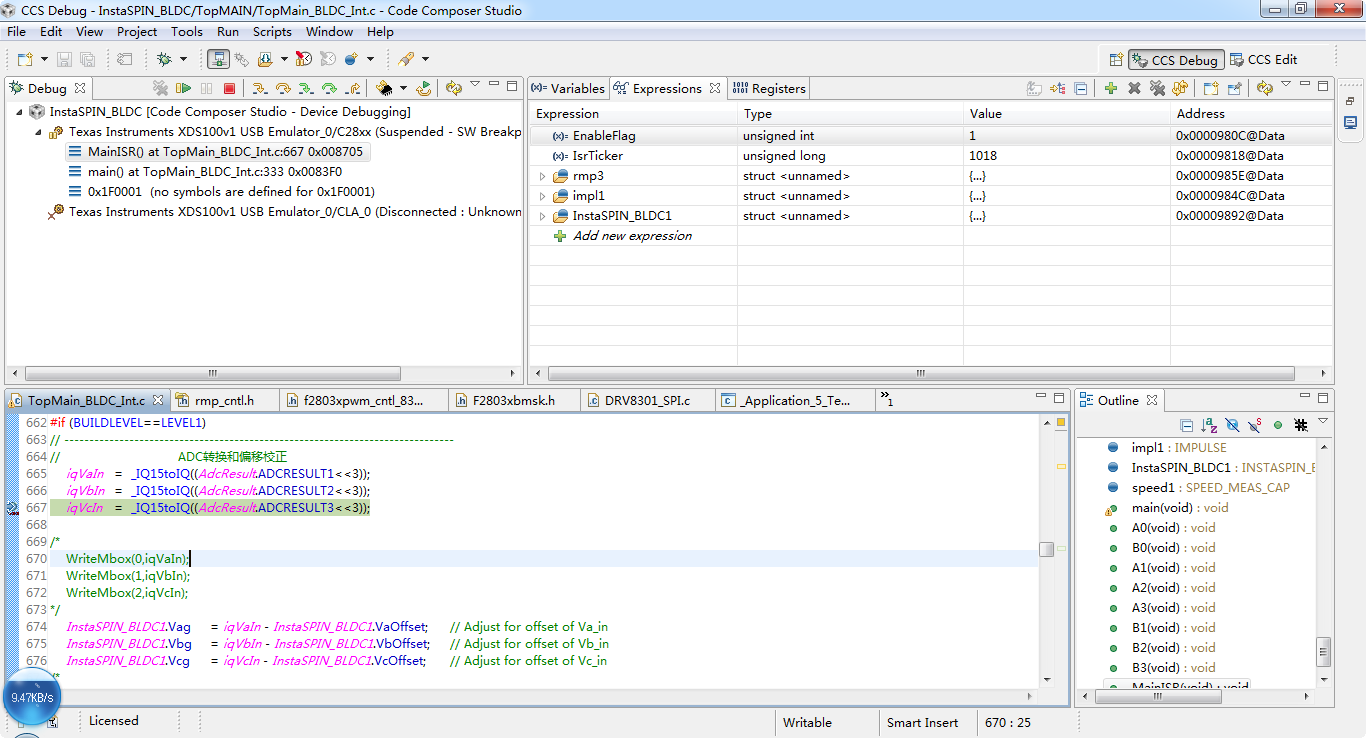Click the Step Over debug icon
1366x738 pixels.
pos(283,89)
